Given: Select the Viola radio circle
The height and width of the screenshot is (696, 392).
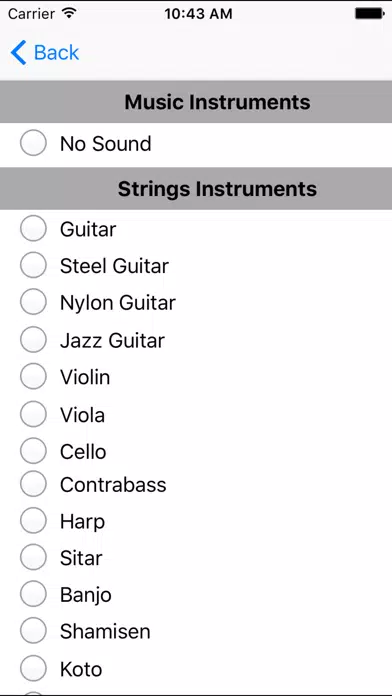Looking at the screenshot, I should pos(33,414).
